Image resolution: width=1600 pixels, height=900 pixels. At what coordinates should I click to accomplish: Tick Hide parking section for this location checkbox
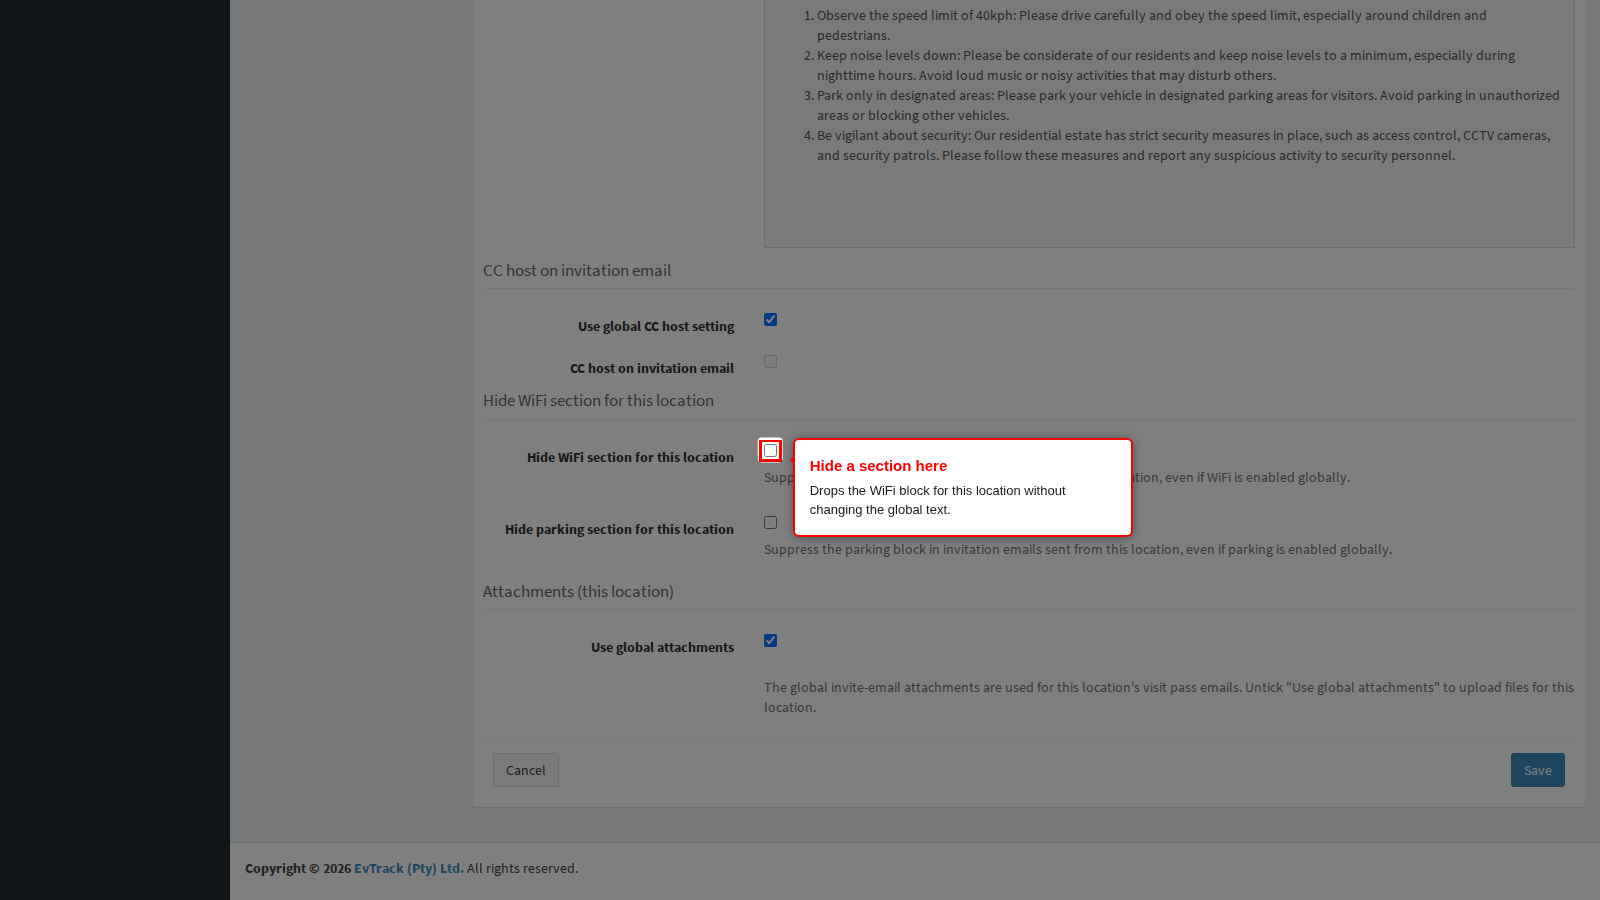770,523
